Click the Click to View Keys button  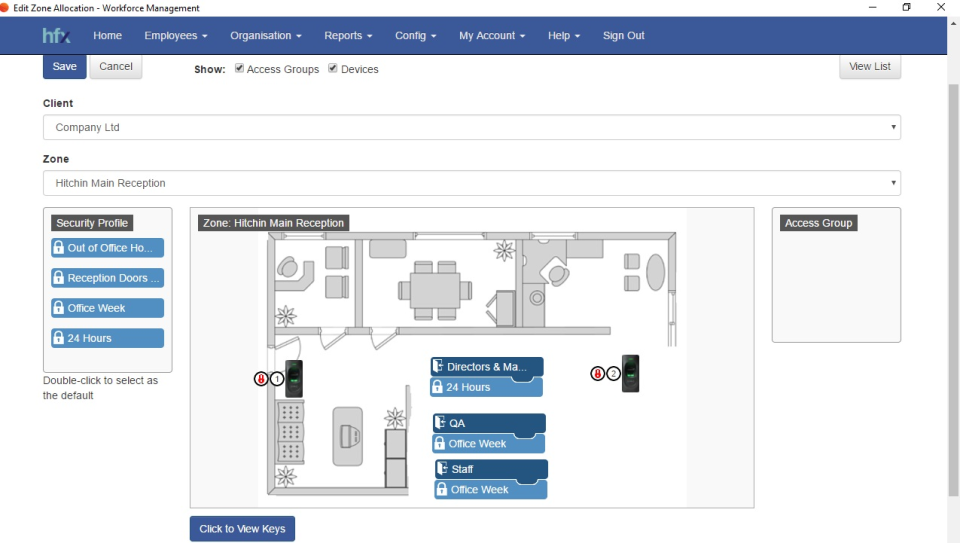click(242, 529)
